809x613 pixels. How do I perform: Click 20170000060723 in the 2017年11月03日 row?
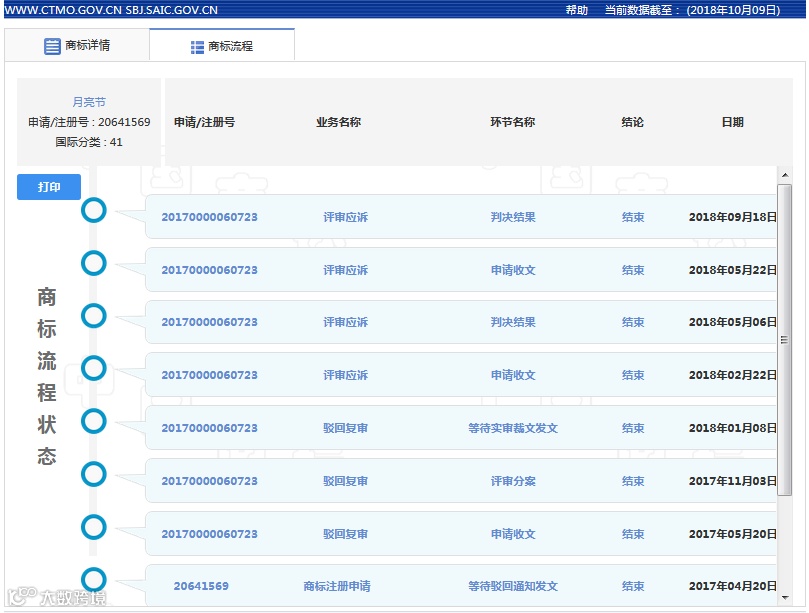point(209,481)
